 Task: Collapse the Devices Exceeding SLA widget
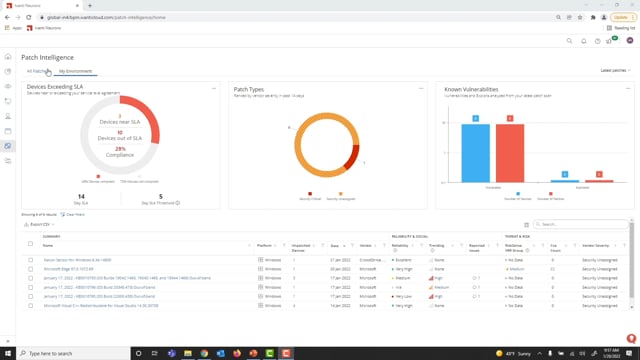pyautogui.click(x=214, y=88)
